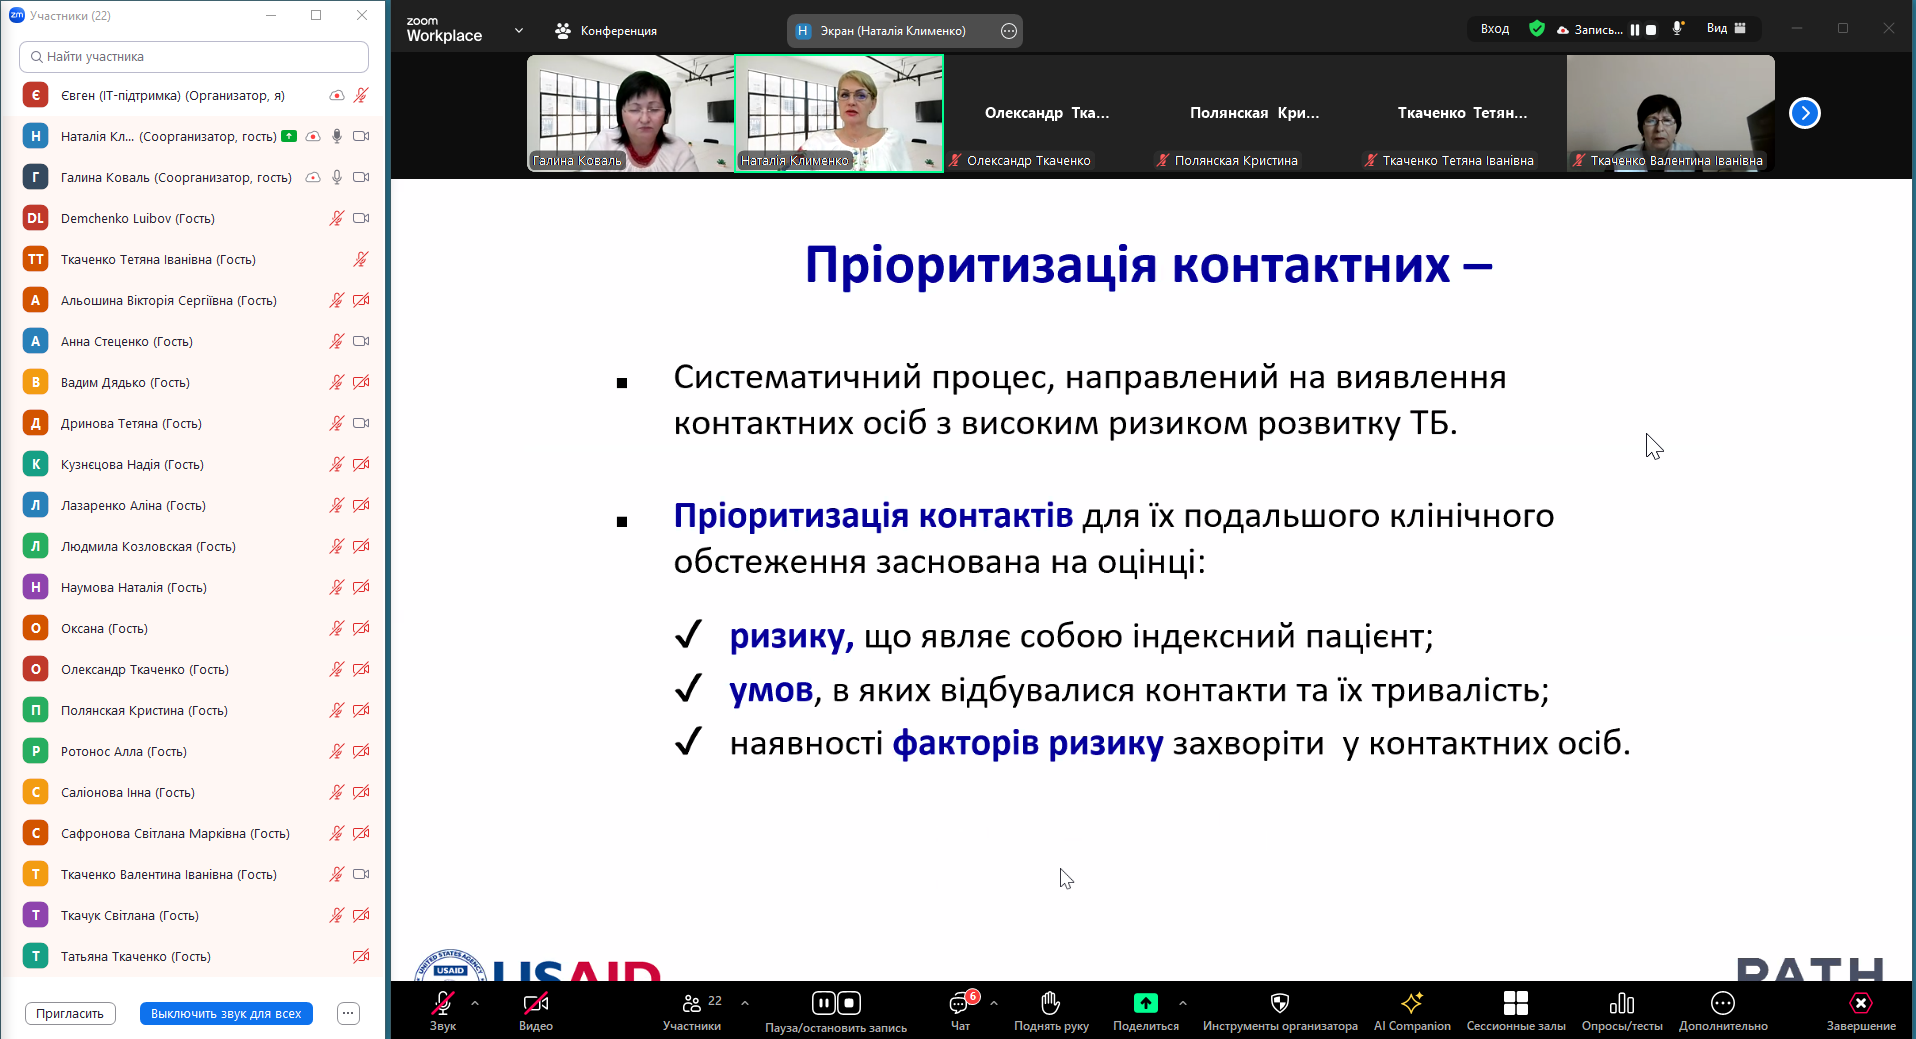Viewport: 1916px width, 1039px height.
Task: Open the green Share screen icon
Action: tap(1145, 1003)
